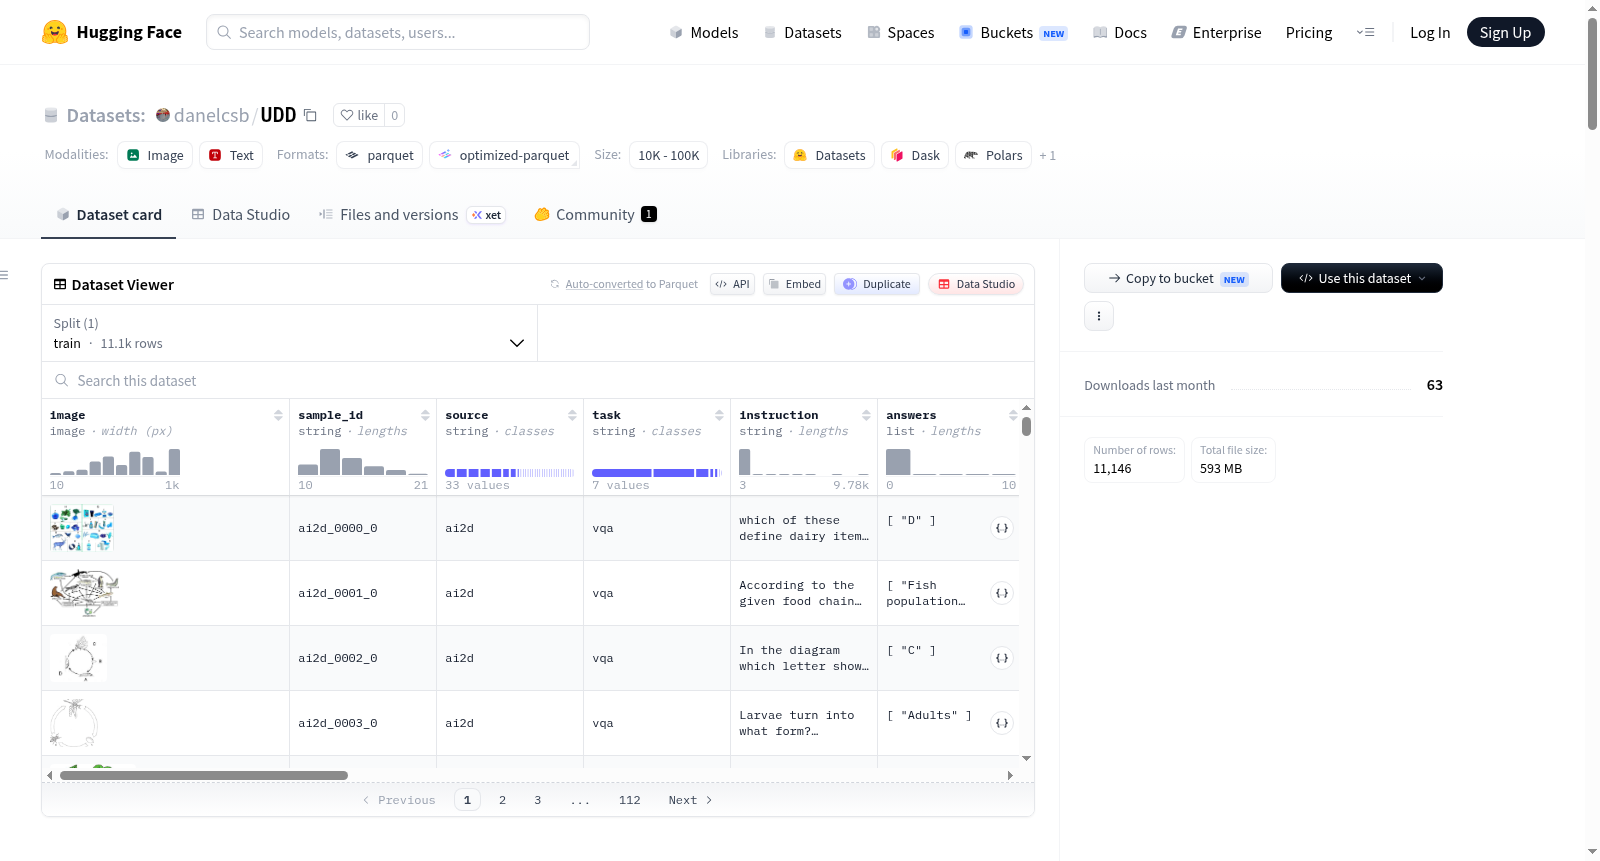The width and height of the screenshot is (1600, 861).
Task: Open the navigation overflow menu icon
Action: click(x=1365, y=32)
